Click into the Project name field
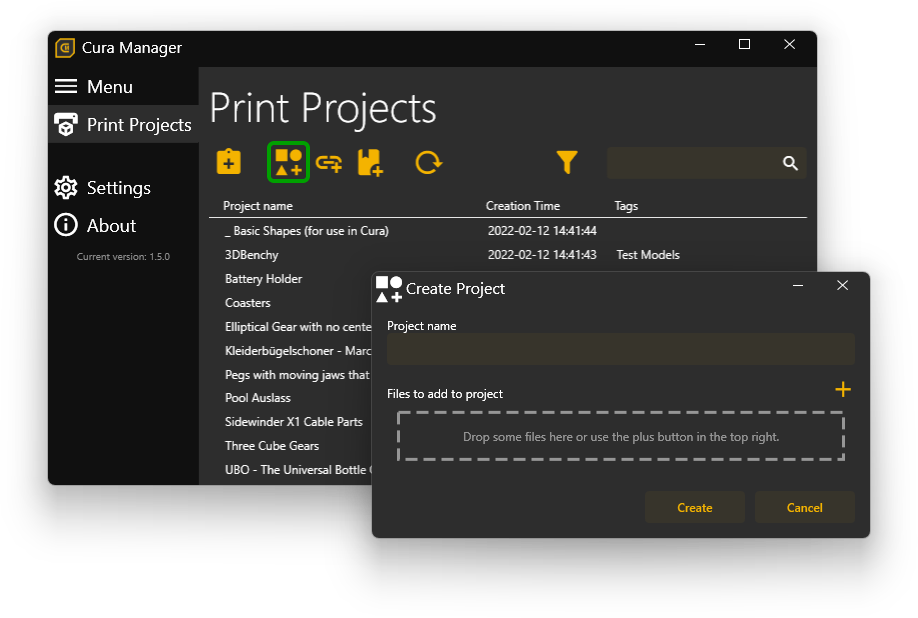The width and height of the screenshot is (918, 618). (x=621, y=349)
